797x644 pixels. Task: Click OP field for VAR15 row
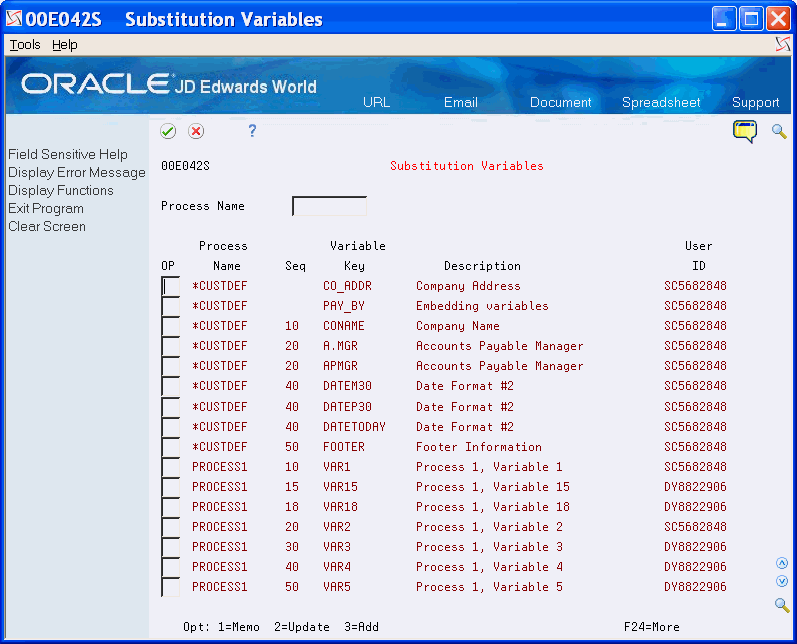(170, 487)
